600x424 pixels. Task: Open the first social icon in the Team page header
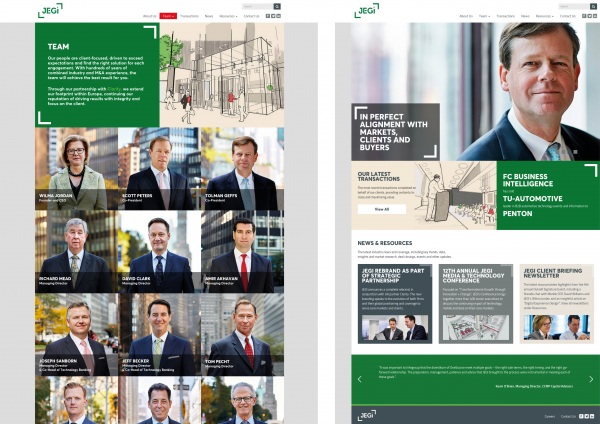(x=268, y=16)
